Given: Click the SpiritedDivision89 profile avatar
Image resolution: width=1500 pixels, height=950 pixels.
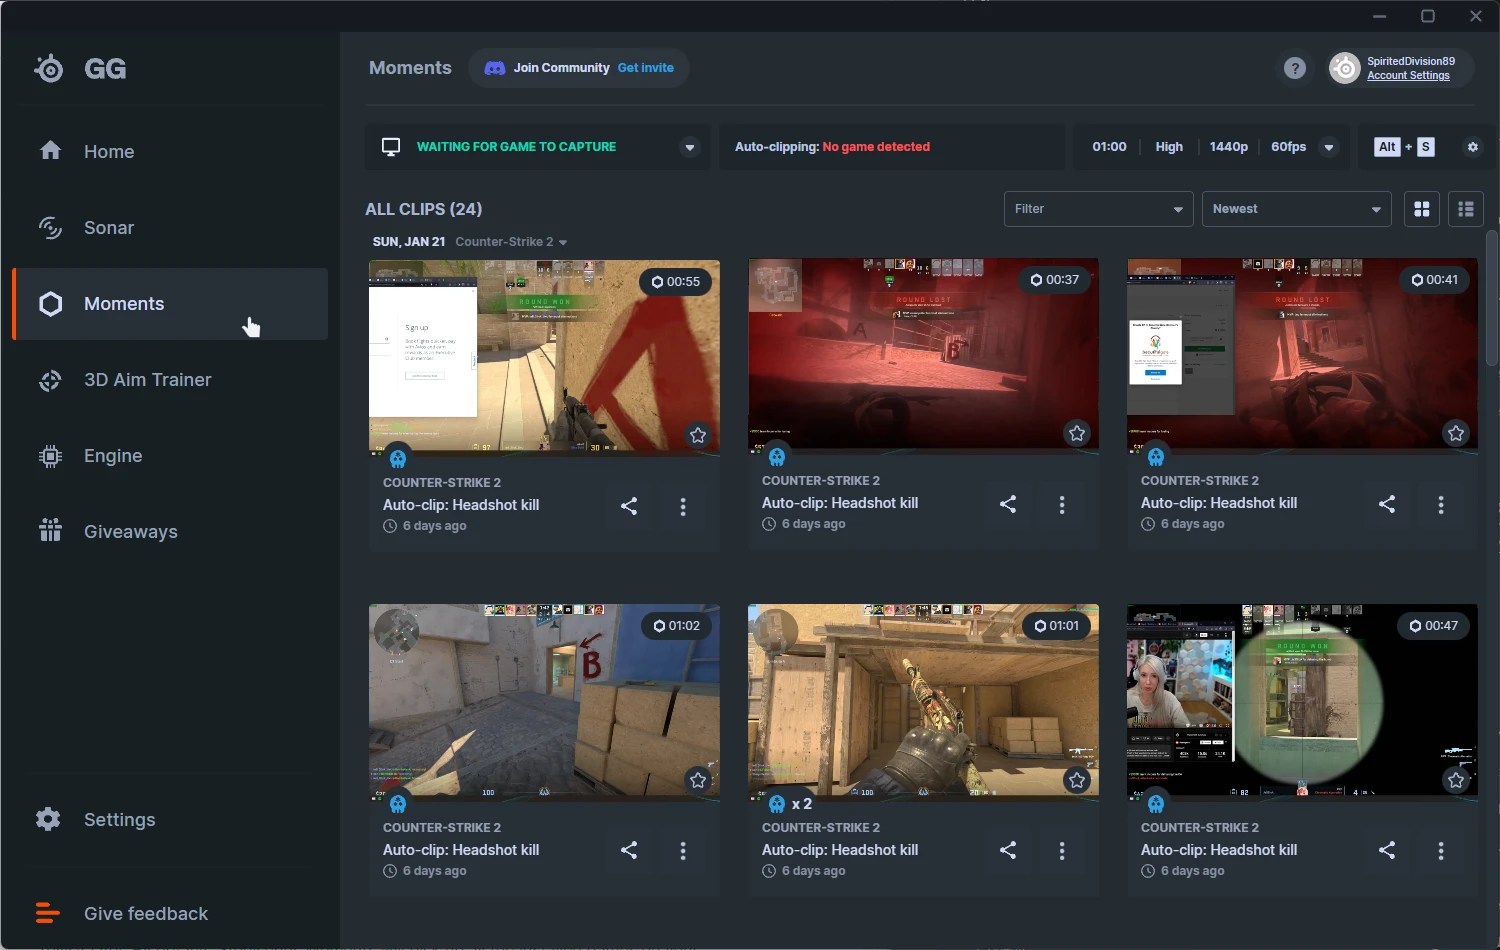Looking at the screenshot, I should coord(1345,68).
